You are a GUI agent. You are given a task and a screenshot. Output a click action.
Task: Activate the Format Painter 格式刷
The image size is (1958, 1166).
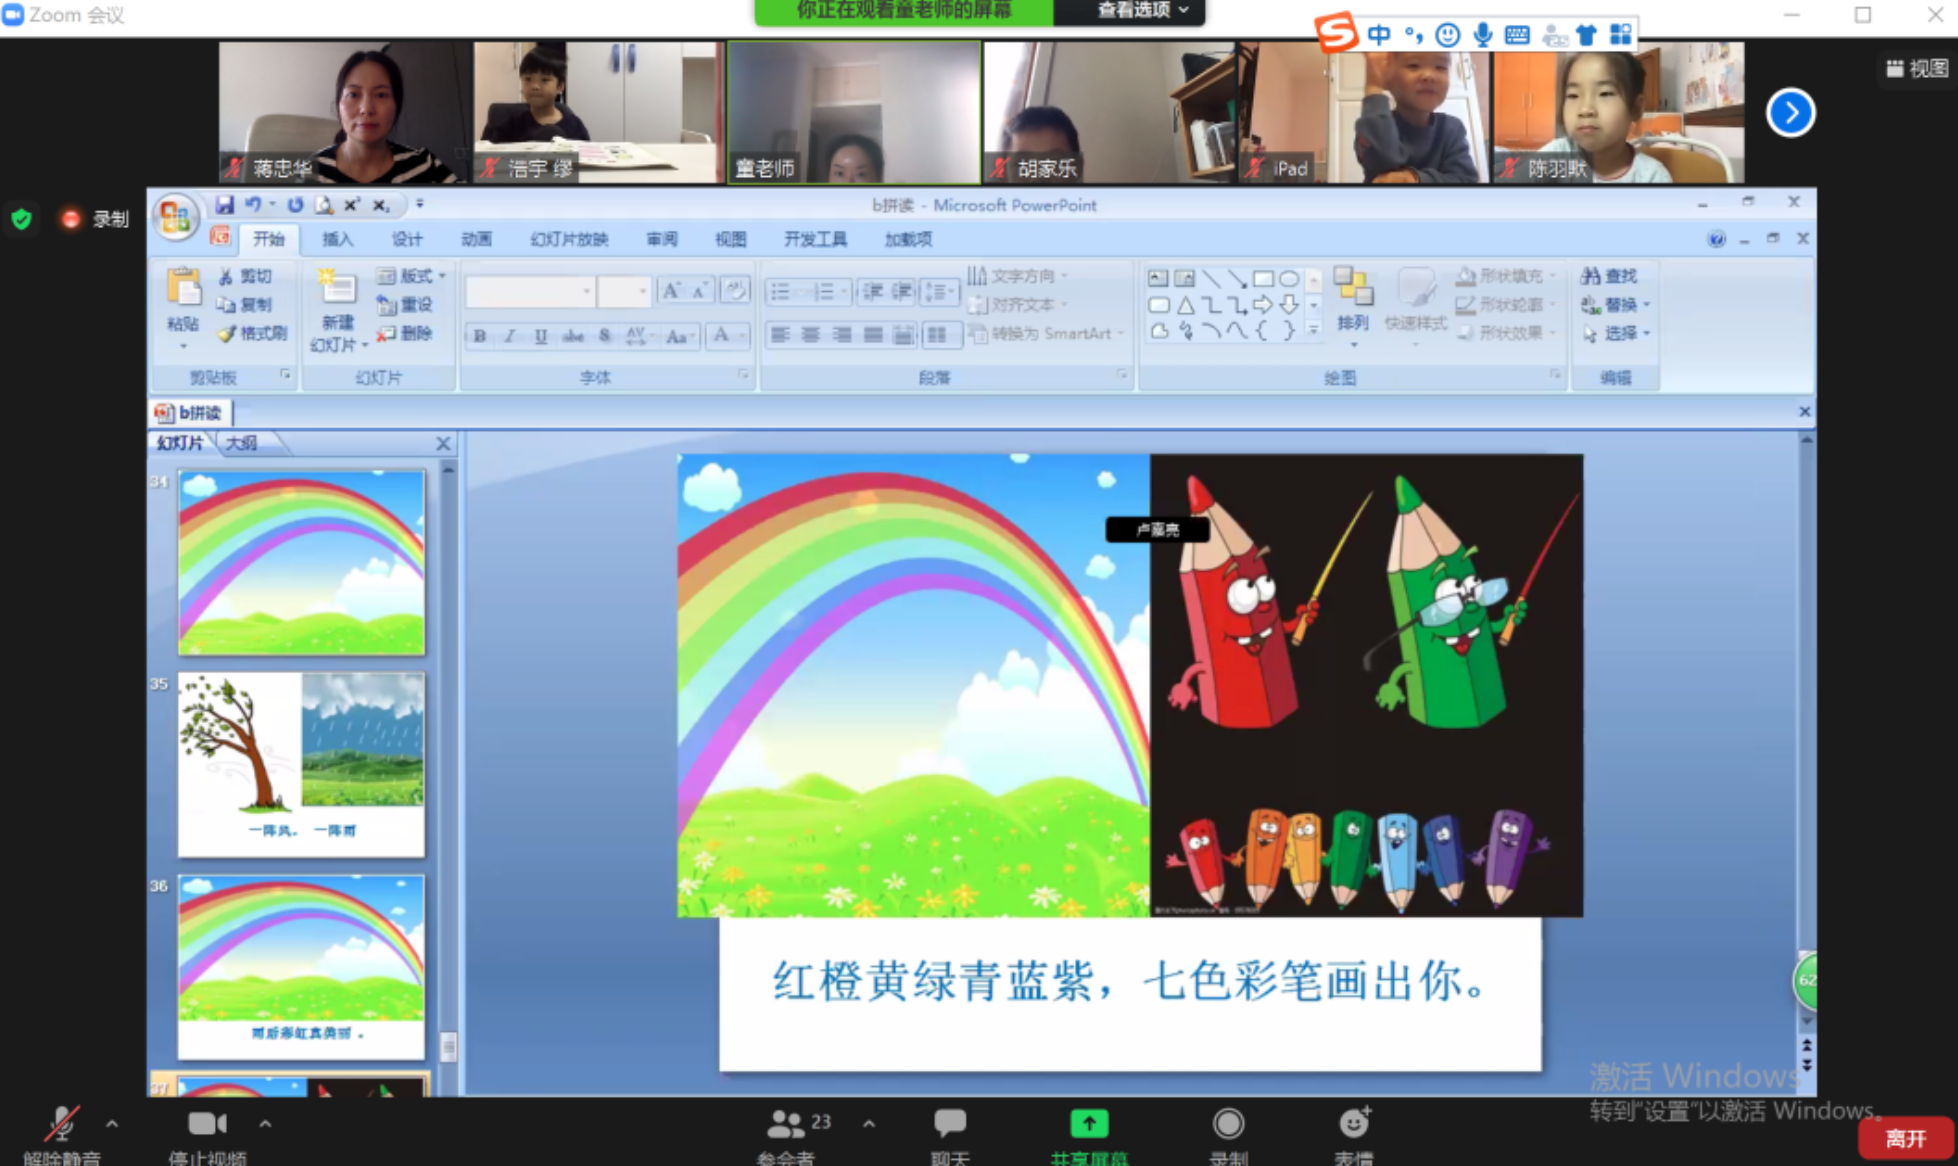click(x=252, y=333)
